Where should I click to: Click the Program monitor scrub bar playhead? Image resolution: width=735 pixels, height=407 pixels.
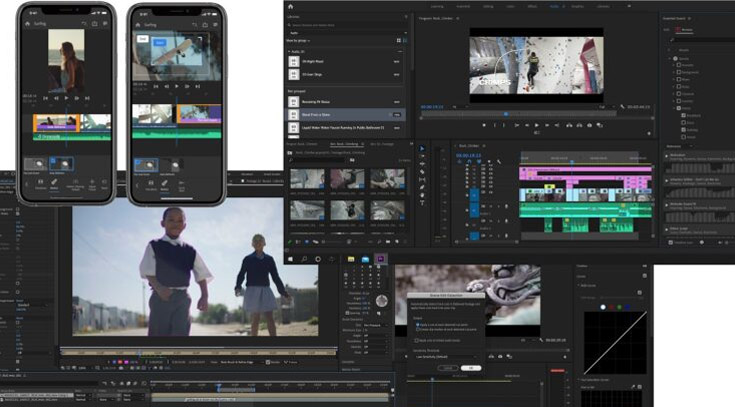tap(505, 113)
